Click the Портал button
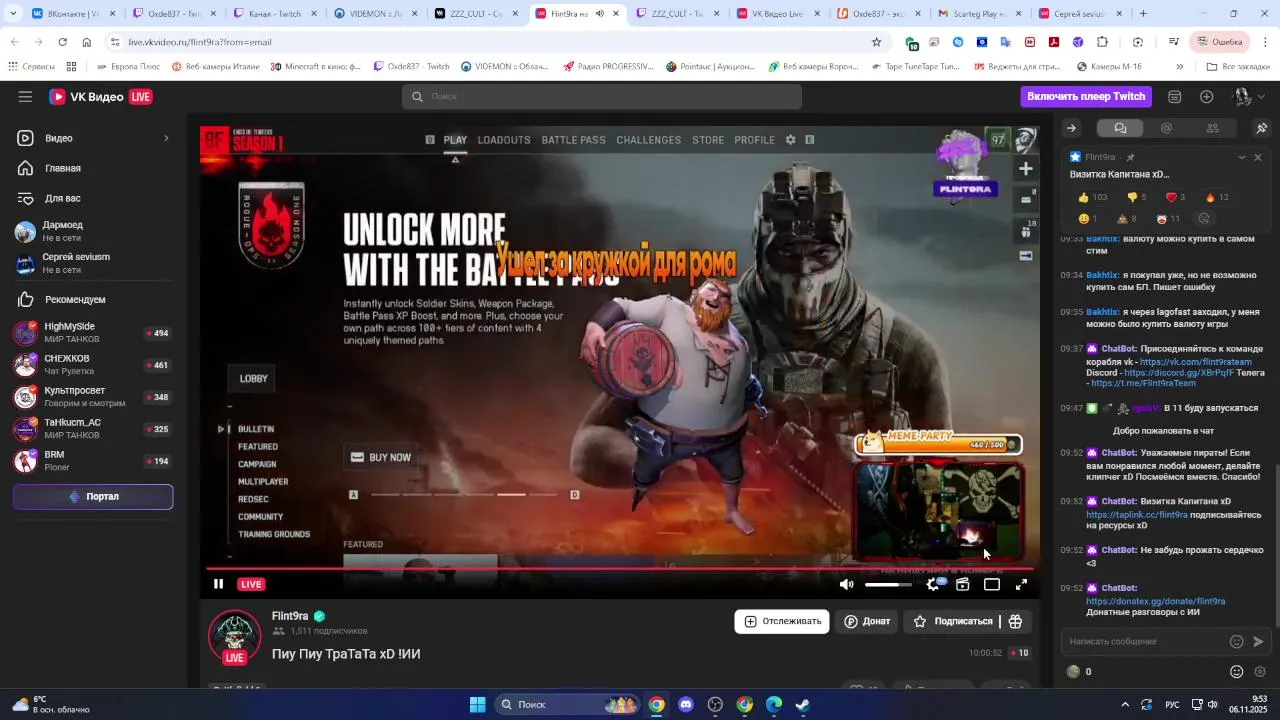The width and height of the screenshot is (1280, 720). [x=93, y=497]
